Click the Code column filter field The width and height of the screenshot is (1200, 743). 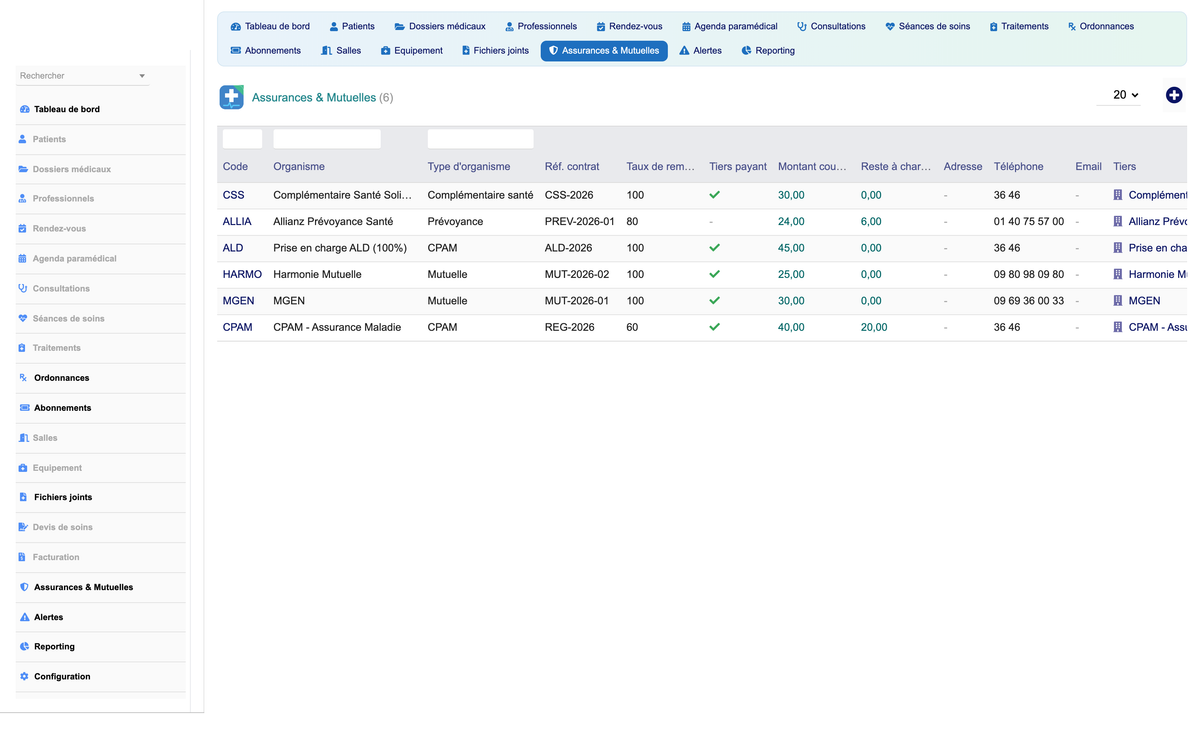coord(242,139)
